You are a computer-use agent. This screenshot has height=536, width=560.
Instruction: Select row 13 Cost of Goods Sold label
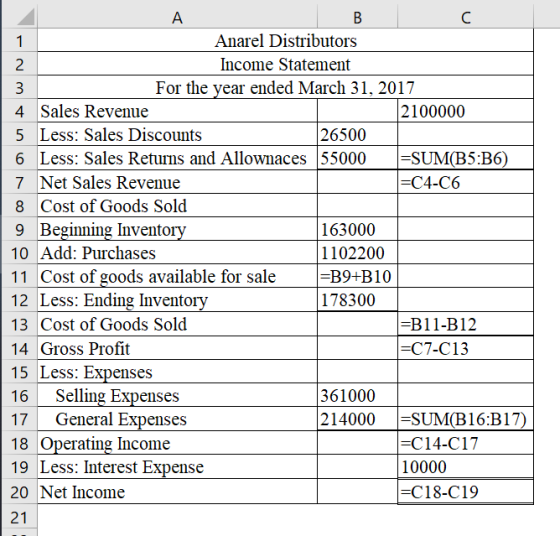click(x=178, y=324)
